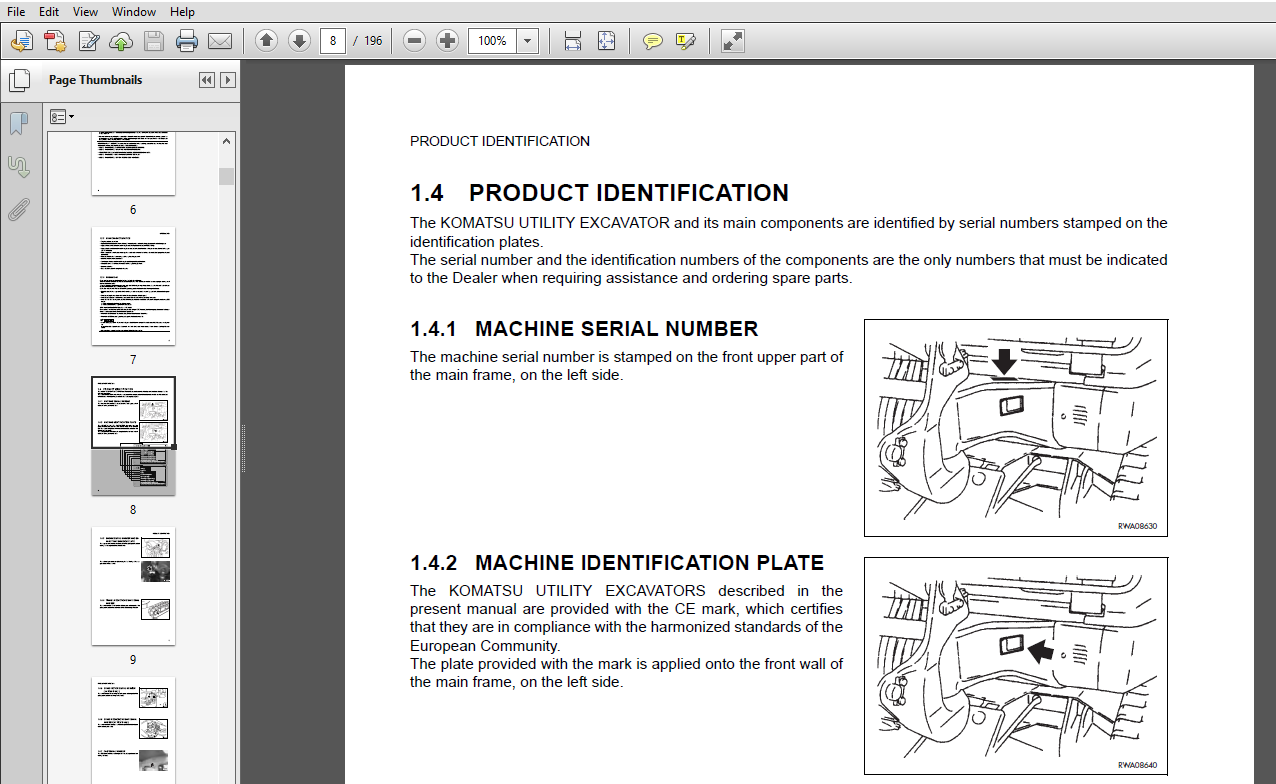Click the 'PRODUCT IDENTIFICATION' page header text
The image size is (1276, 784).
pos(500,141)
